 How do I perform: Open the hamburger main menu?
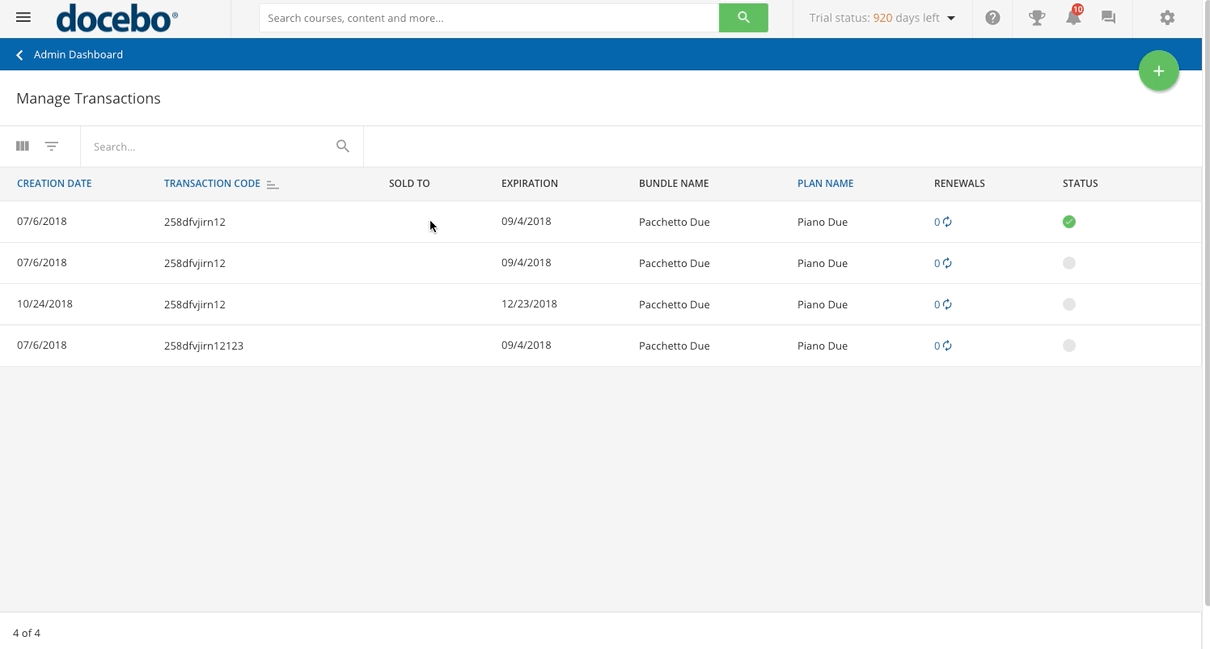point(23,18)
